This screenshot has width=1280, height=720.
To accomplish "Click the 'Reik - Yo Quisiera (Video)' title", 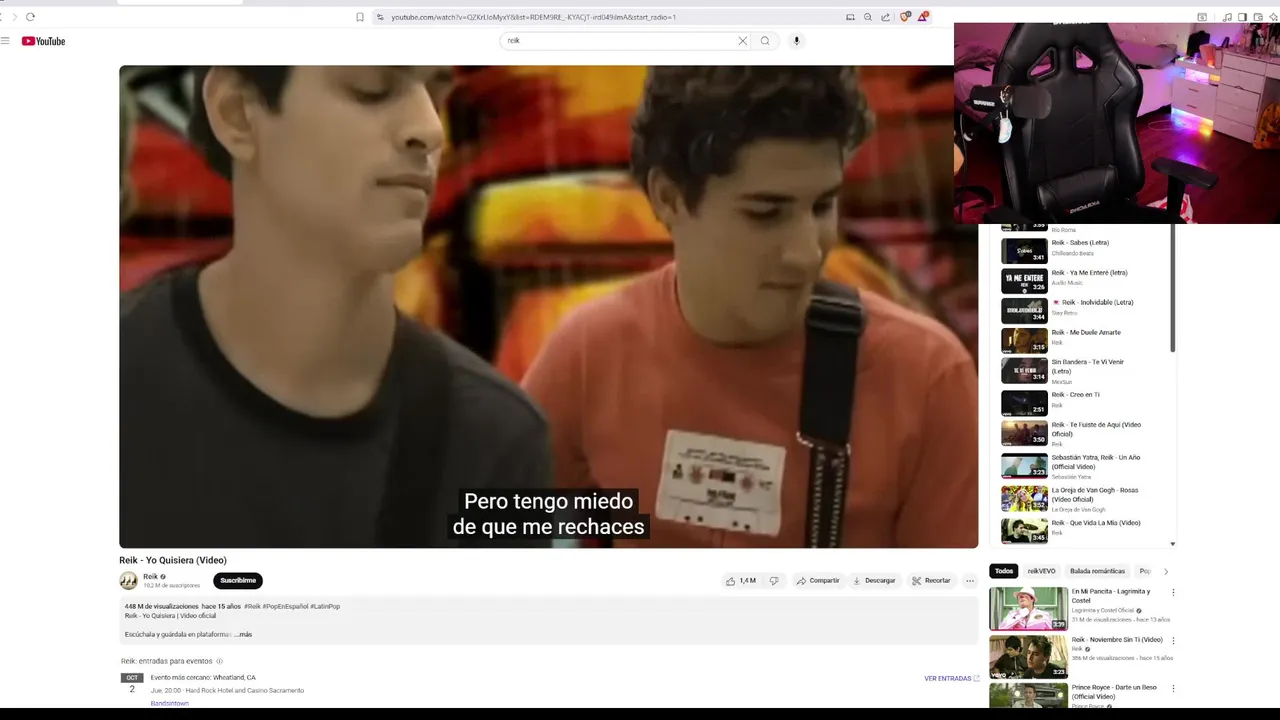I will [173, 560].
